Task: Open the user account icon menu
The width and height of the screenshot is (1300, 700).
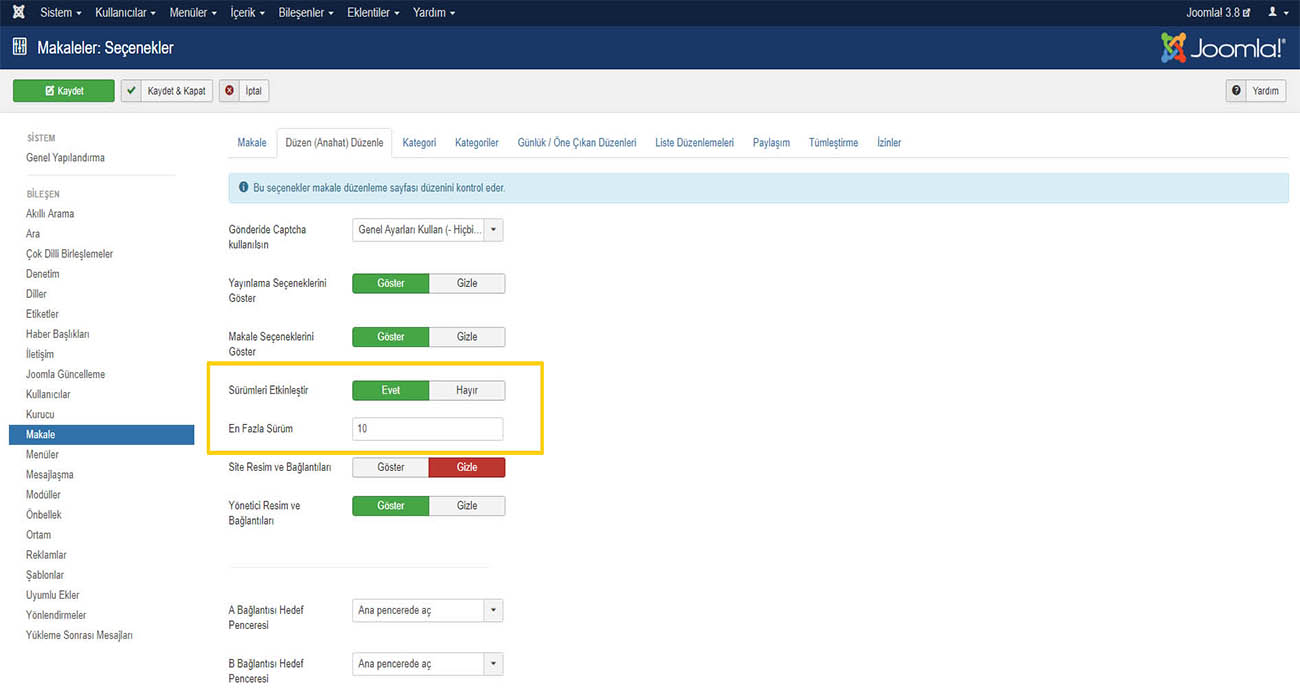Action: (1278, 13)
